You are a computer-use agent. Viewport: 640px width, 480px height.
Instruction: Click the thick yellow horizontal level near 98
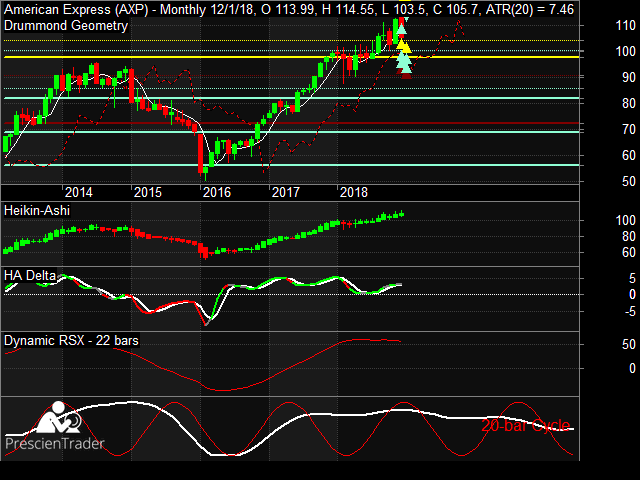pyautogui.click(x=291, y=57)
